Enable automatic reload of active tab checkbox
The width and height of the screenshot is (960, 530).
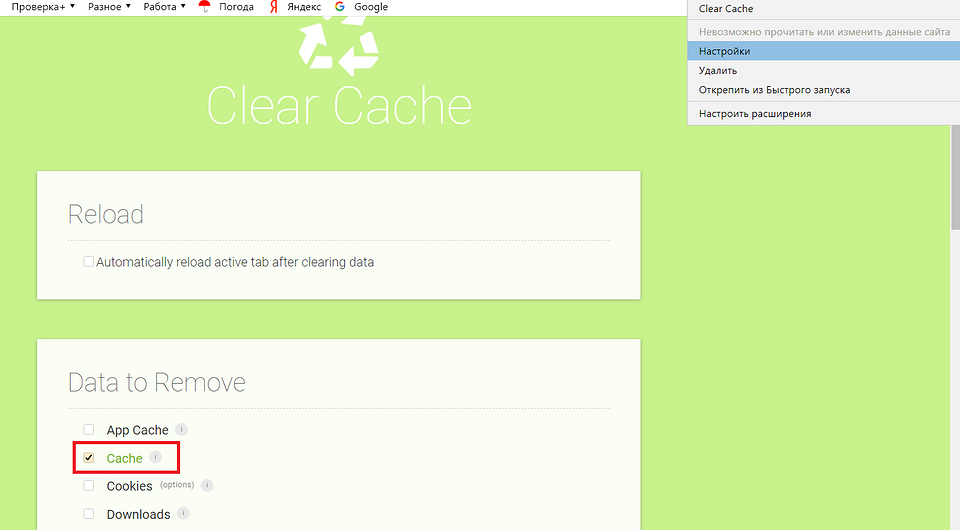click(x=88, y=262)
